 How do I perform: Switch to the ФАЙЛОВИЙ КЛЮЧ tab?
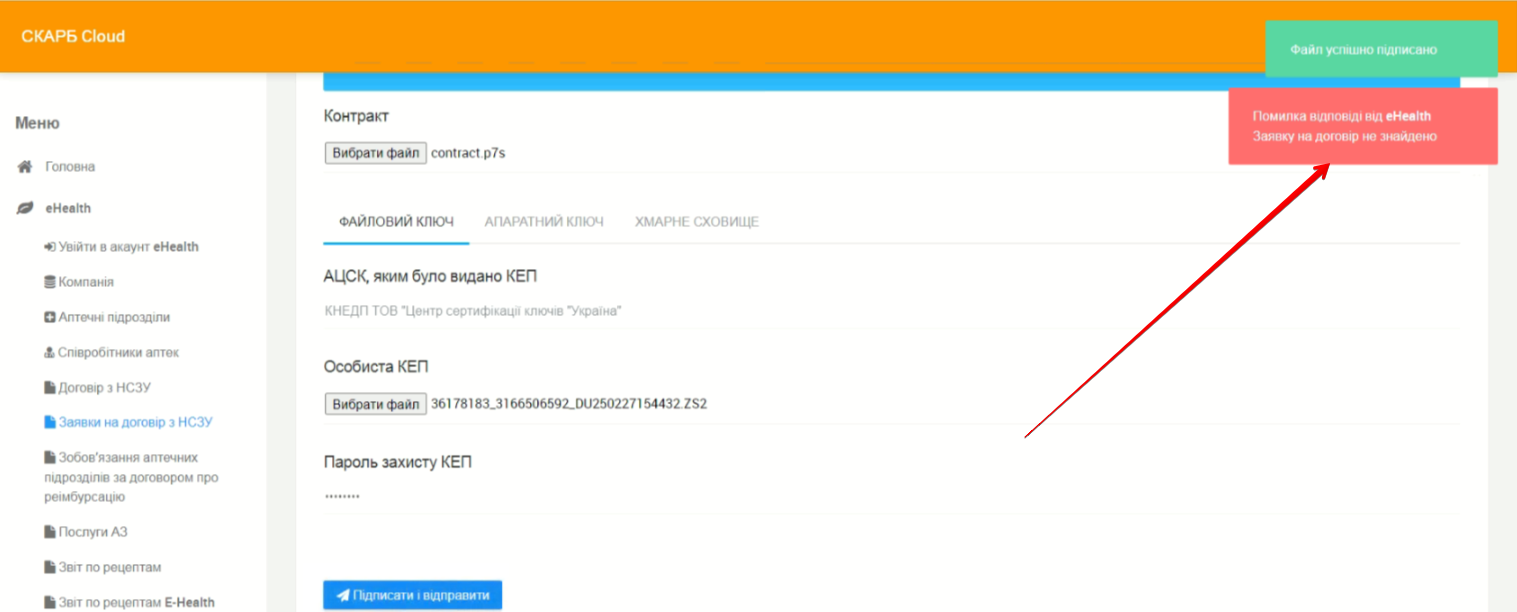point(396,222)
